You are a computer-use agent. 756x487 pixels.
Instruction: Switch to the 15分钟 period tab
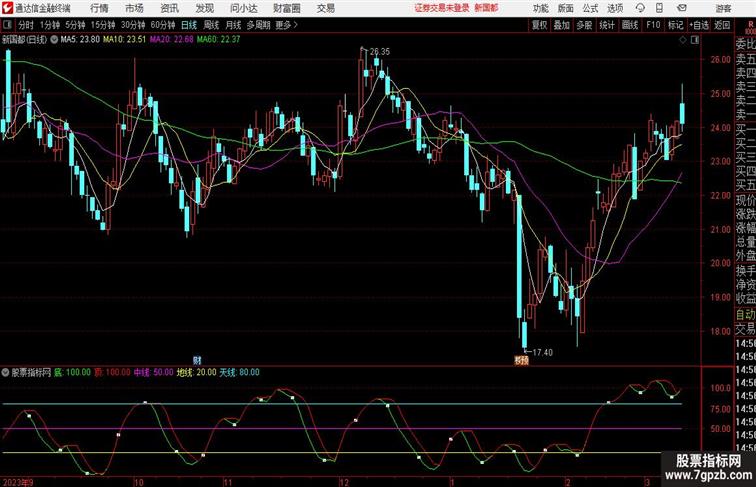[x=103, y=25]
